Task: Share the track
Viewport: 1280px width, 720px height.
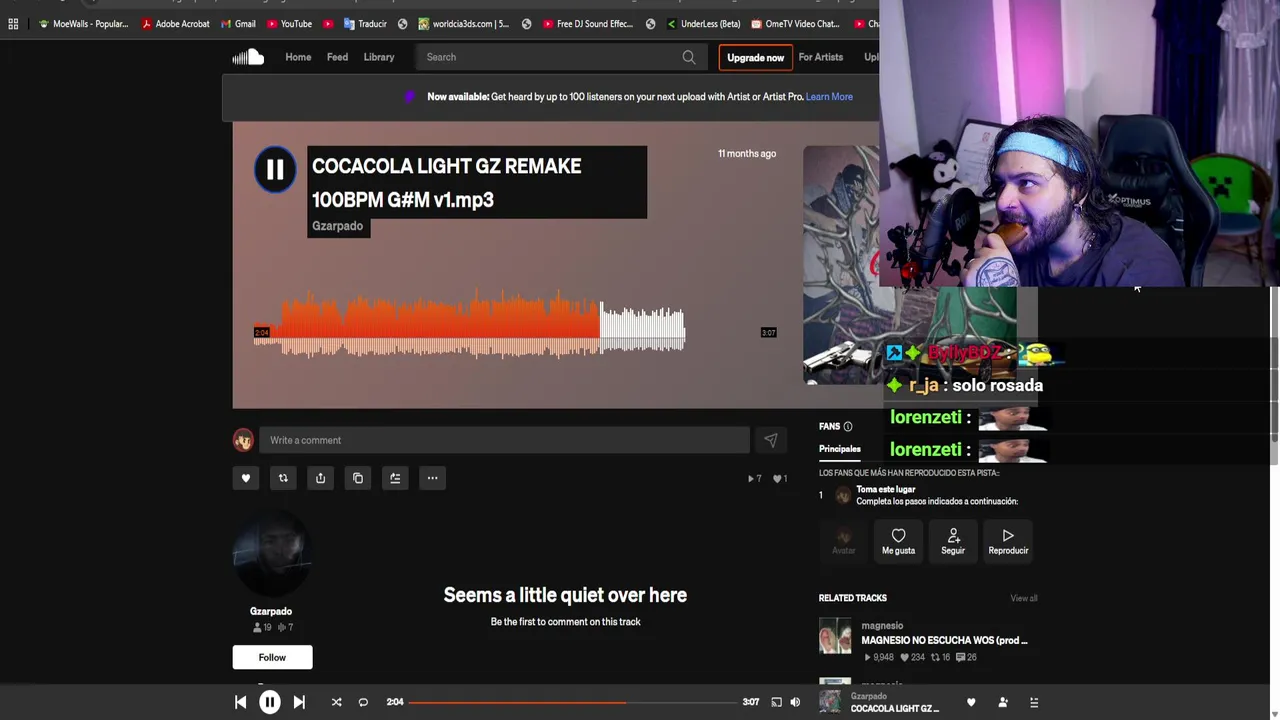Action: (x=320, y=478)
